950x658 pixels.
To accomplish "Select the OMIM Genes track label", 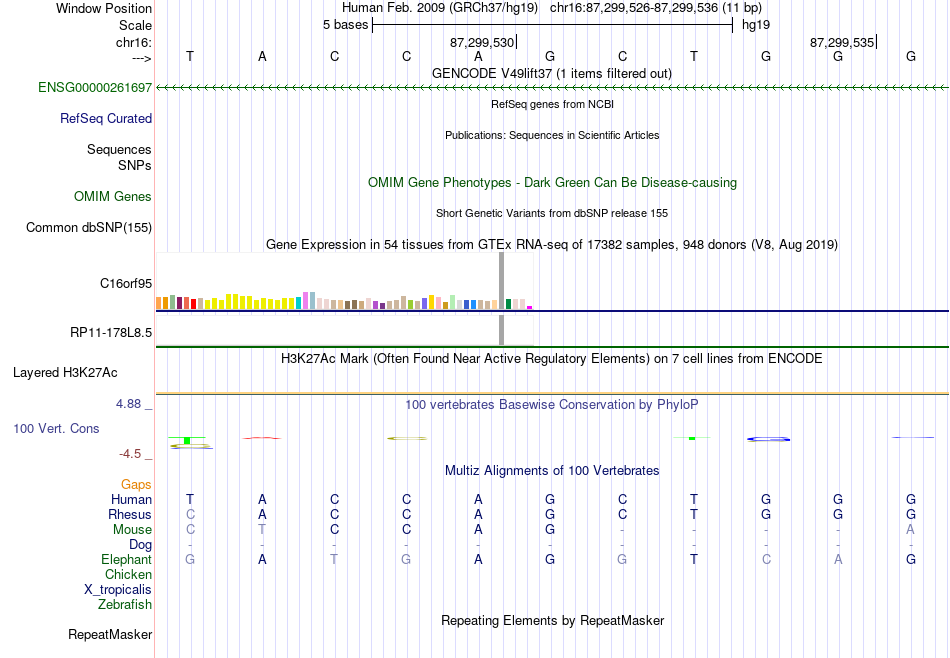I will (113, 196).
